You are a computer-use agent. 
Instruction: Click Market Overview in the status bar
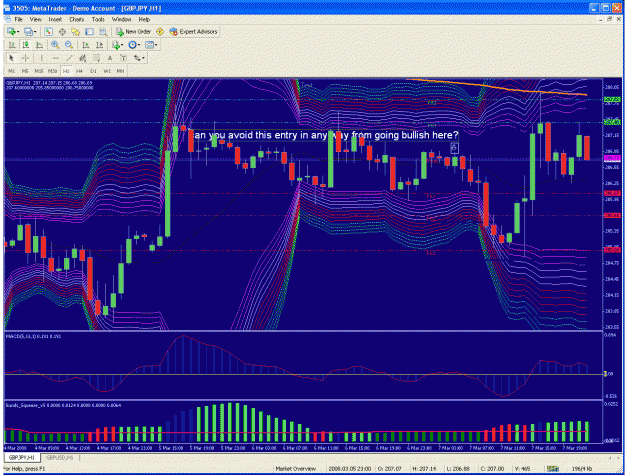point(295,469)
